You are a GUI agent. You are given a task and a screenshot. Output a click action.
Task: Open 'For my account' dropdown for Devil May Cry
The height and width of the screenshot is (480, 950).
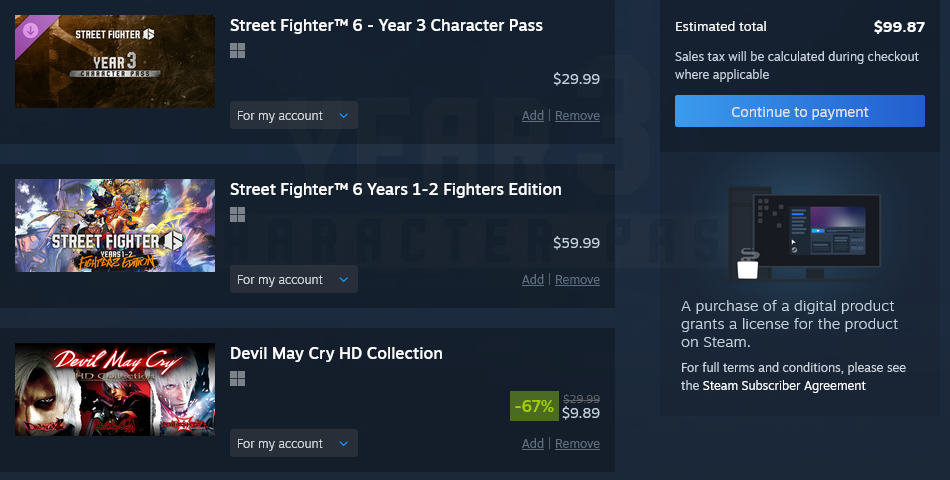[293, 444]
